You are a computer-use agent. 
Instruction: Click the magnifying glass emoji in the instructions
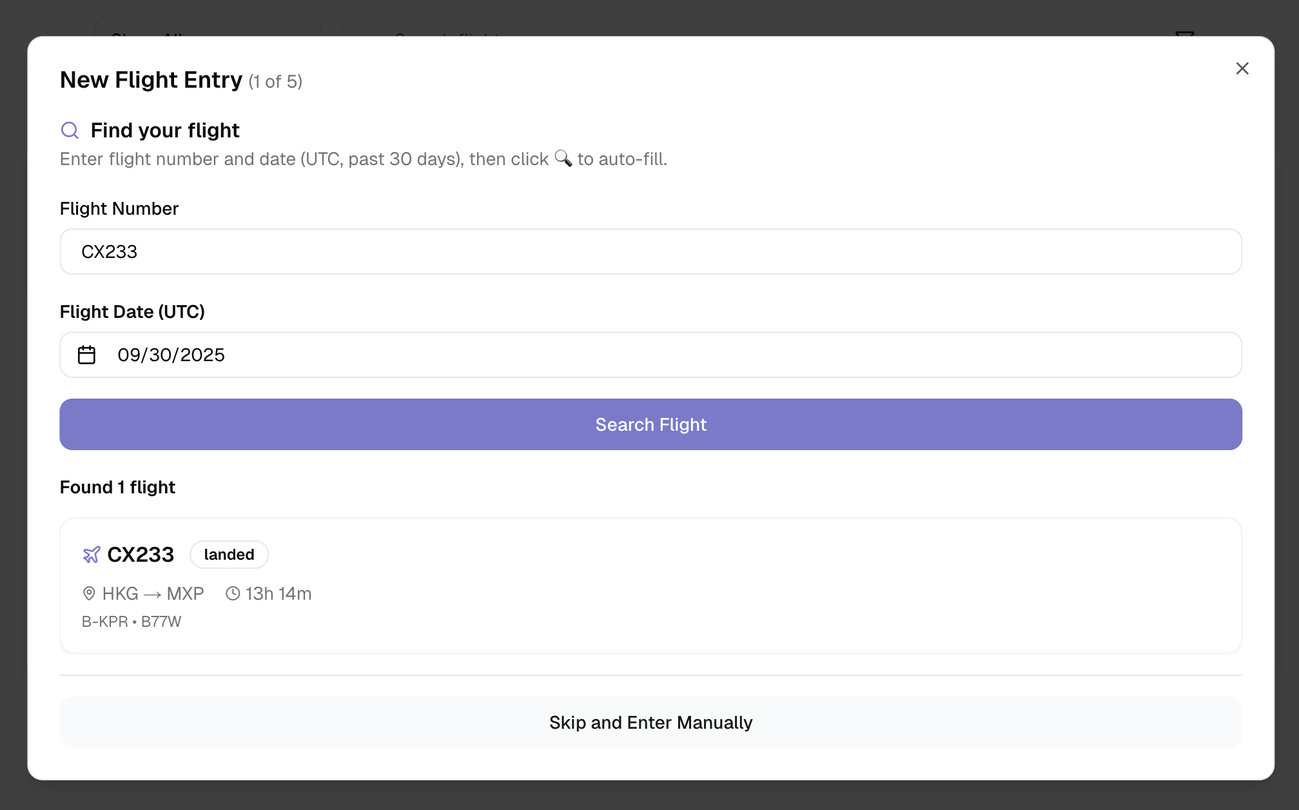(x=563, y=159)
